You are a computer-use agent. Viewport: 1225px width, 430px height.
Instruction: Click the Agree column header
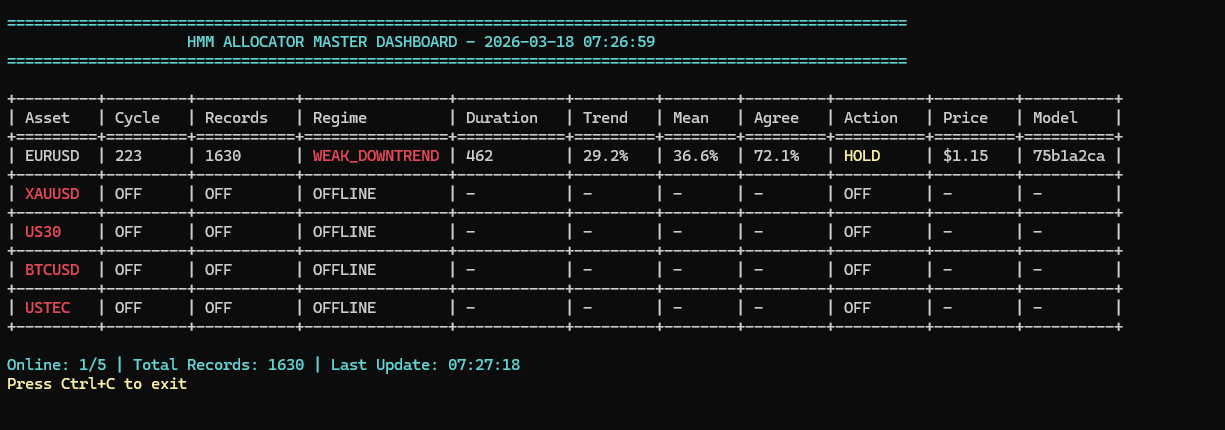[x=776, y=118]
